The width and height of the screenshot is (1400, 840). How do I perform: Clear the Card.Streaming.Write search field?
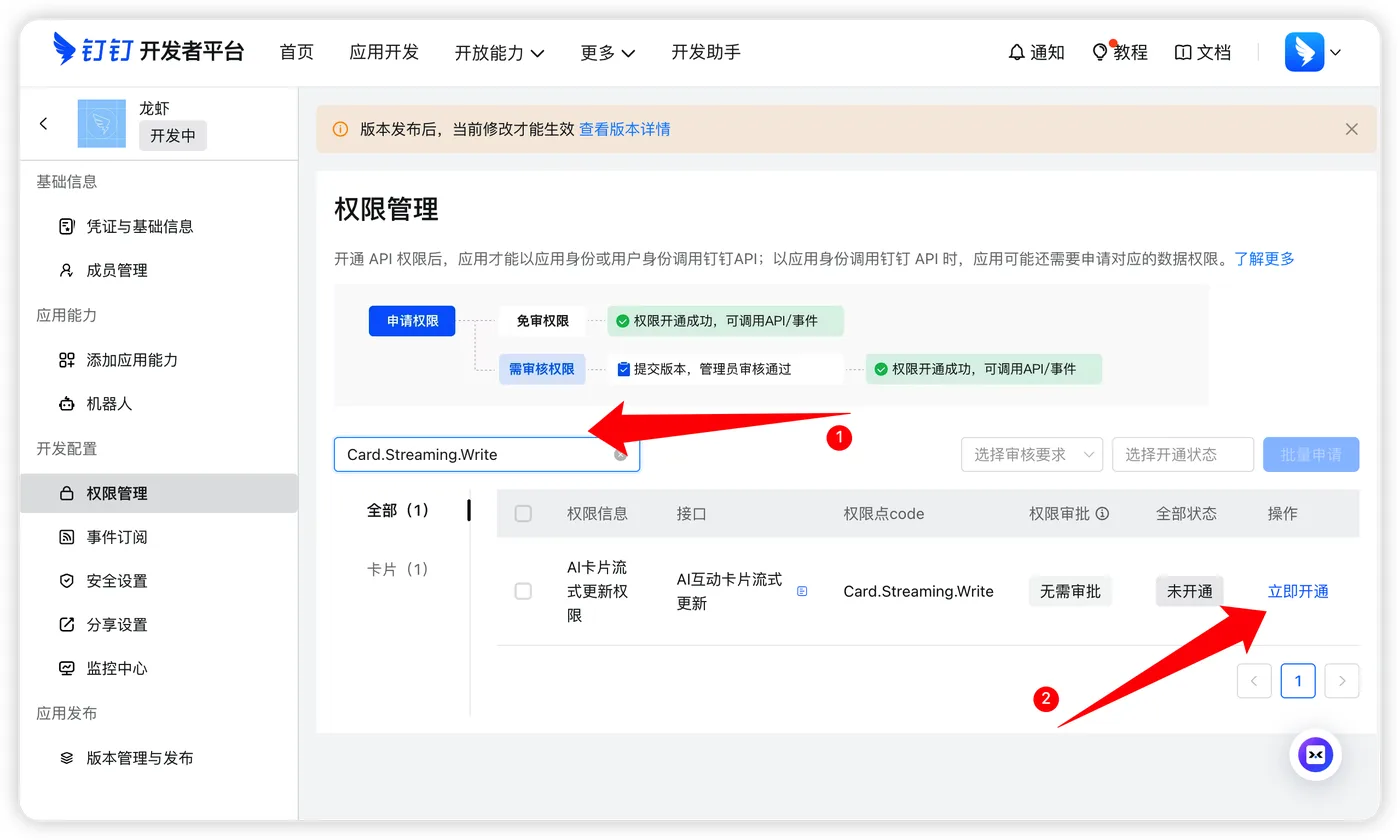pos(620,454)
